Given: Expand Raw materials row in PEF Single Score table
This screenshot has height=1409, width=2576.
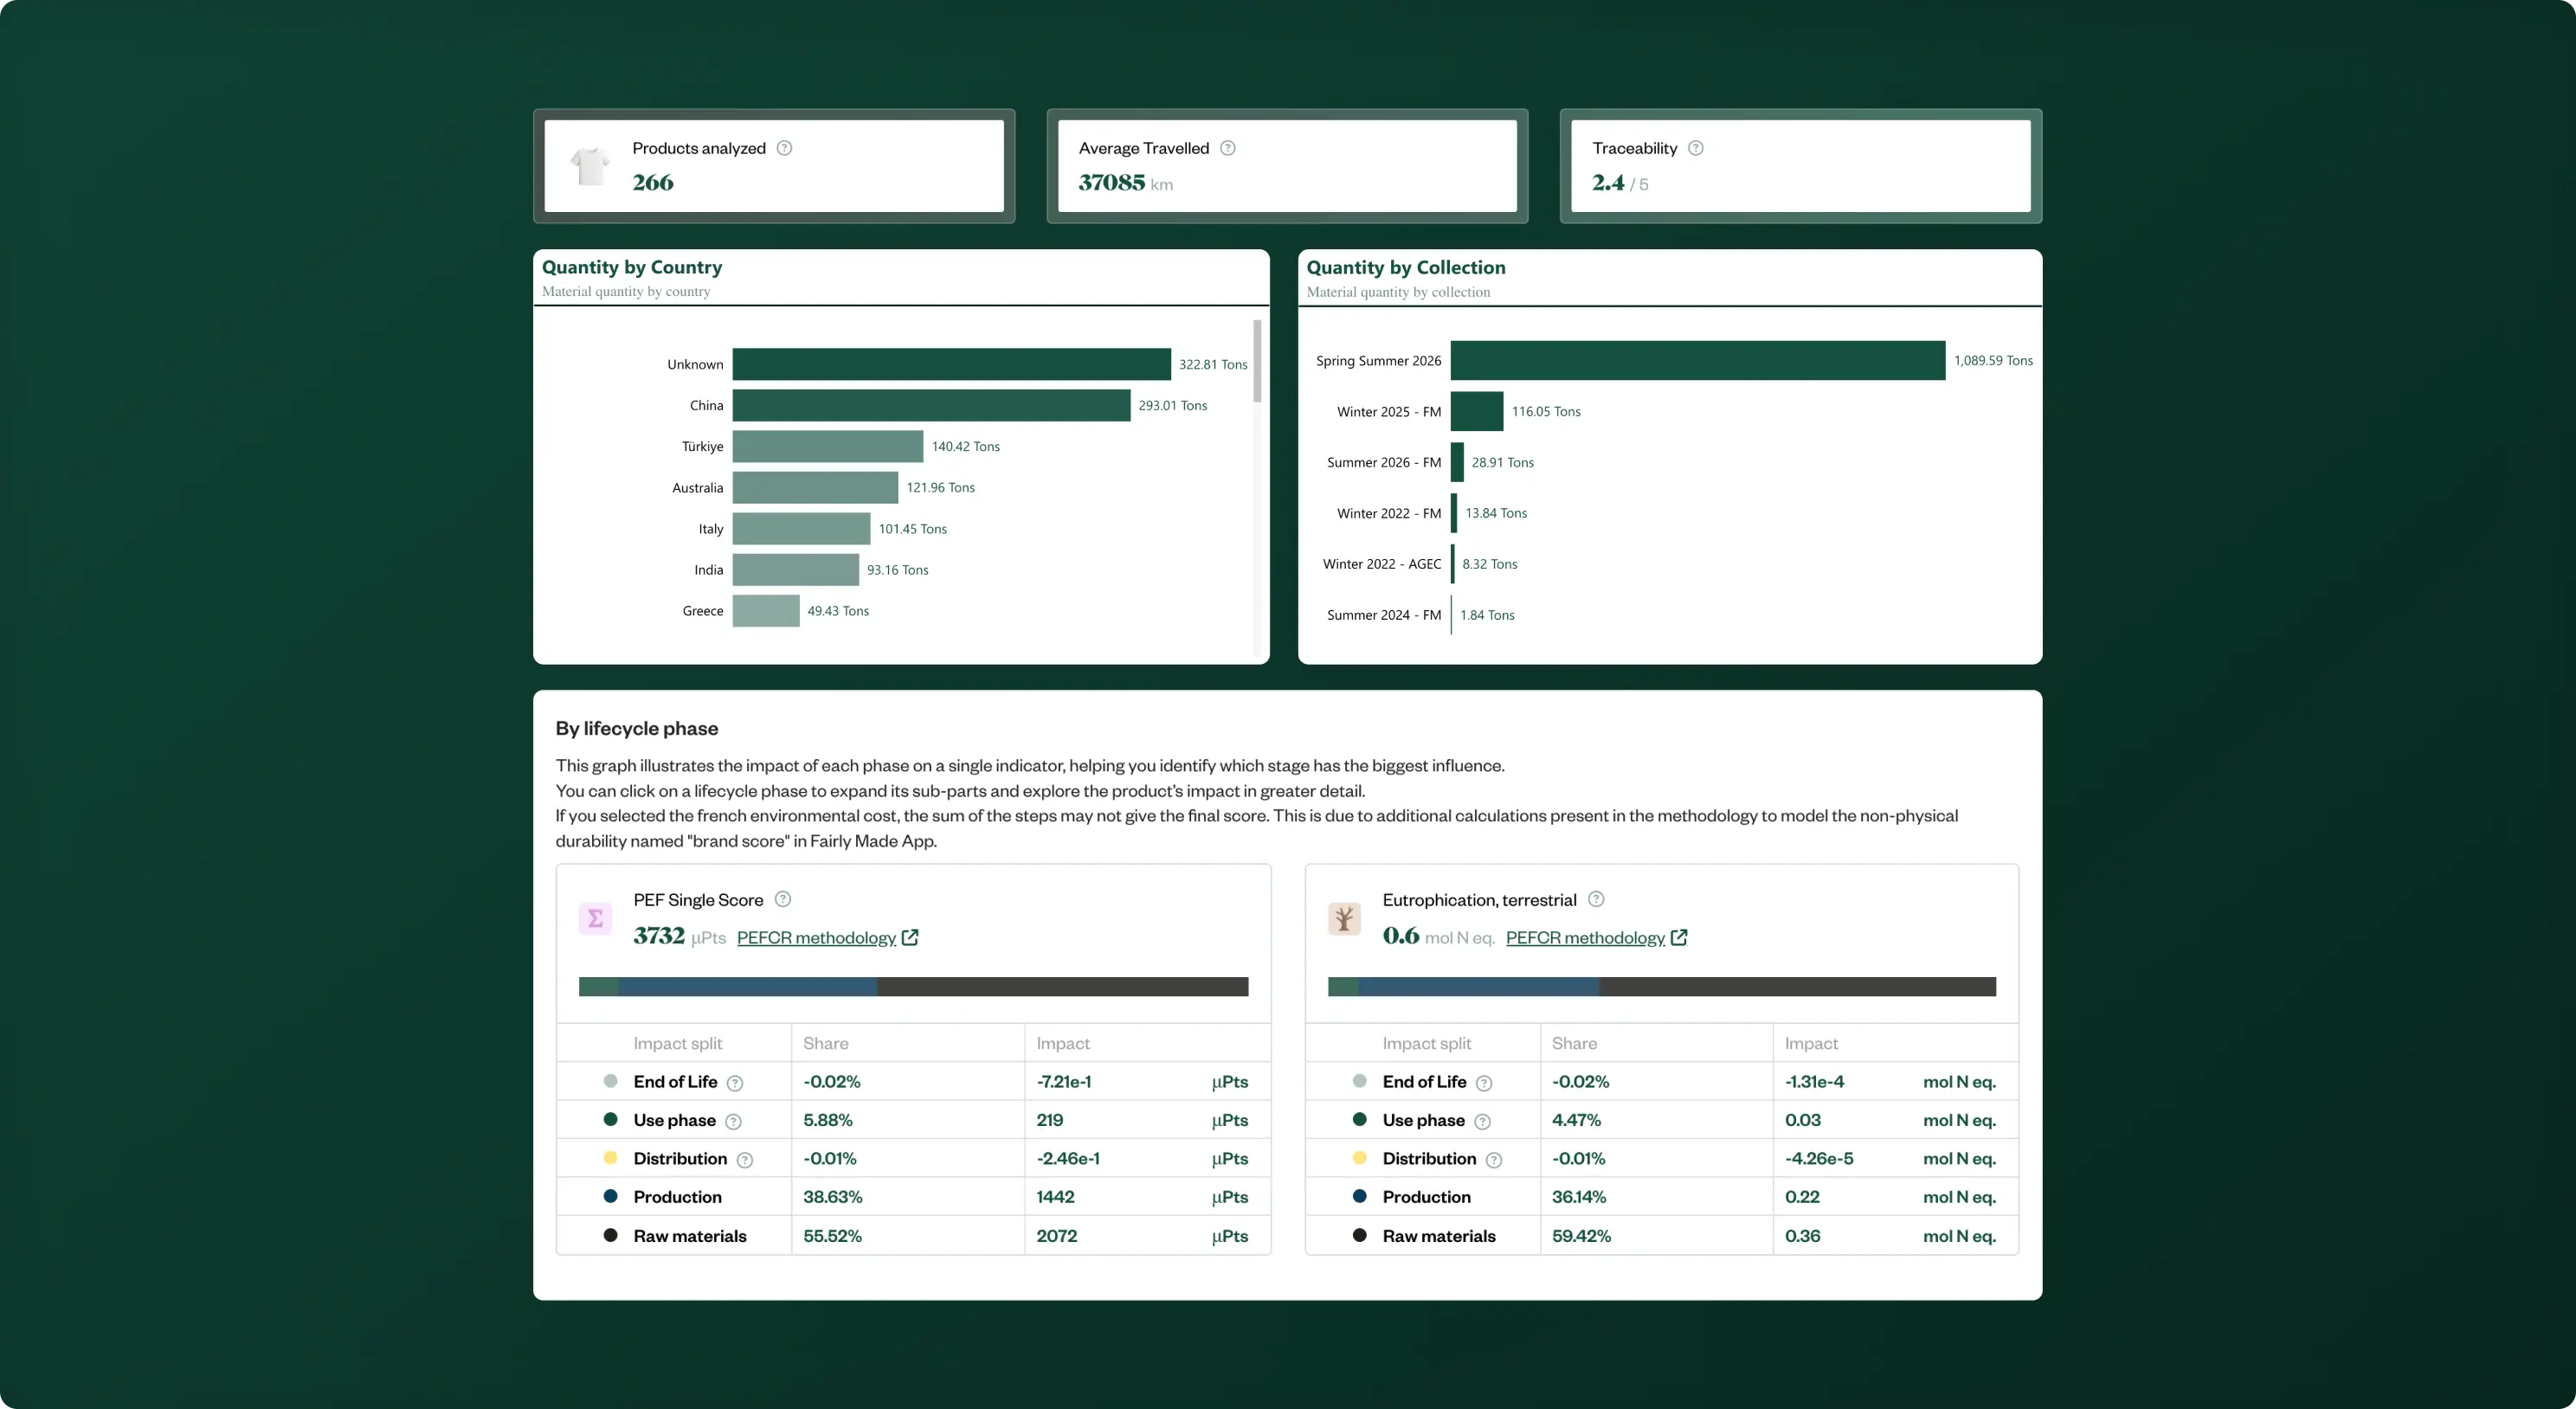Looking at the screenshot, I should point(913,1236).
